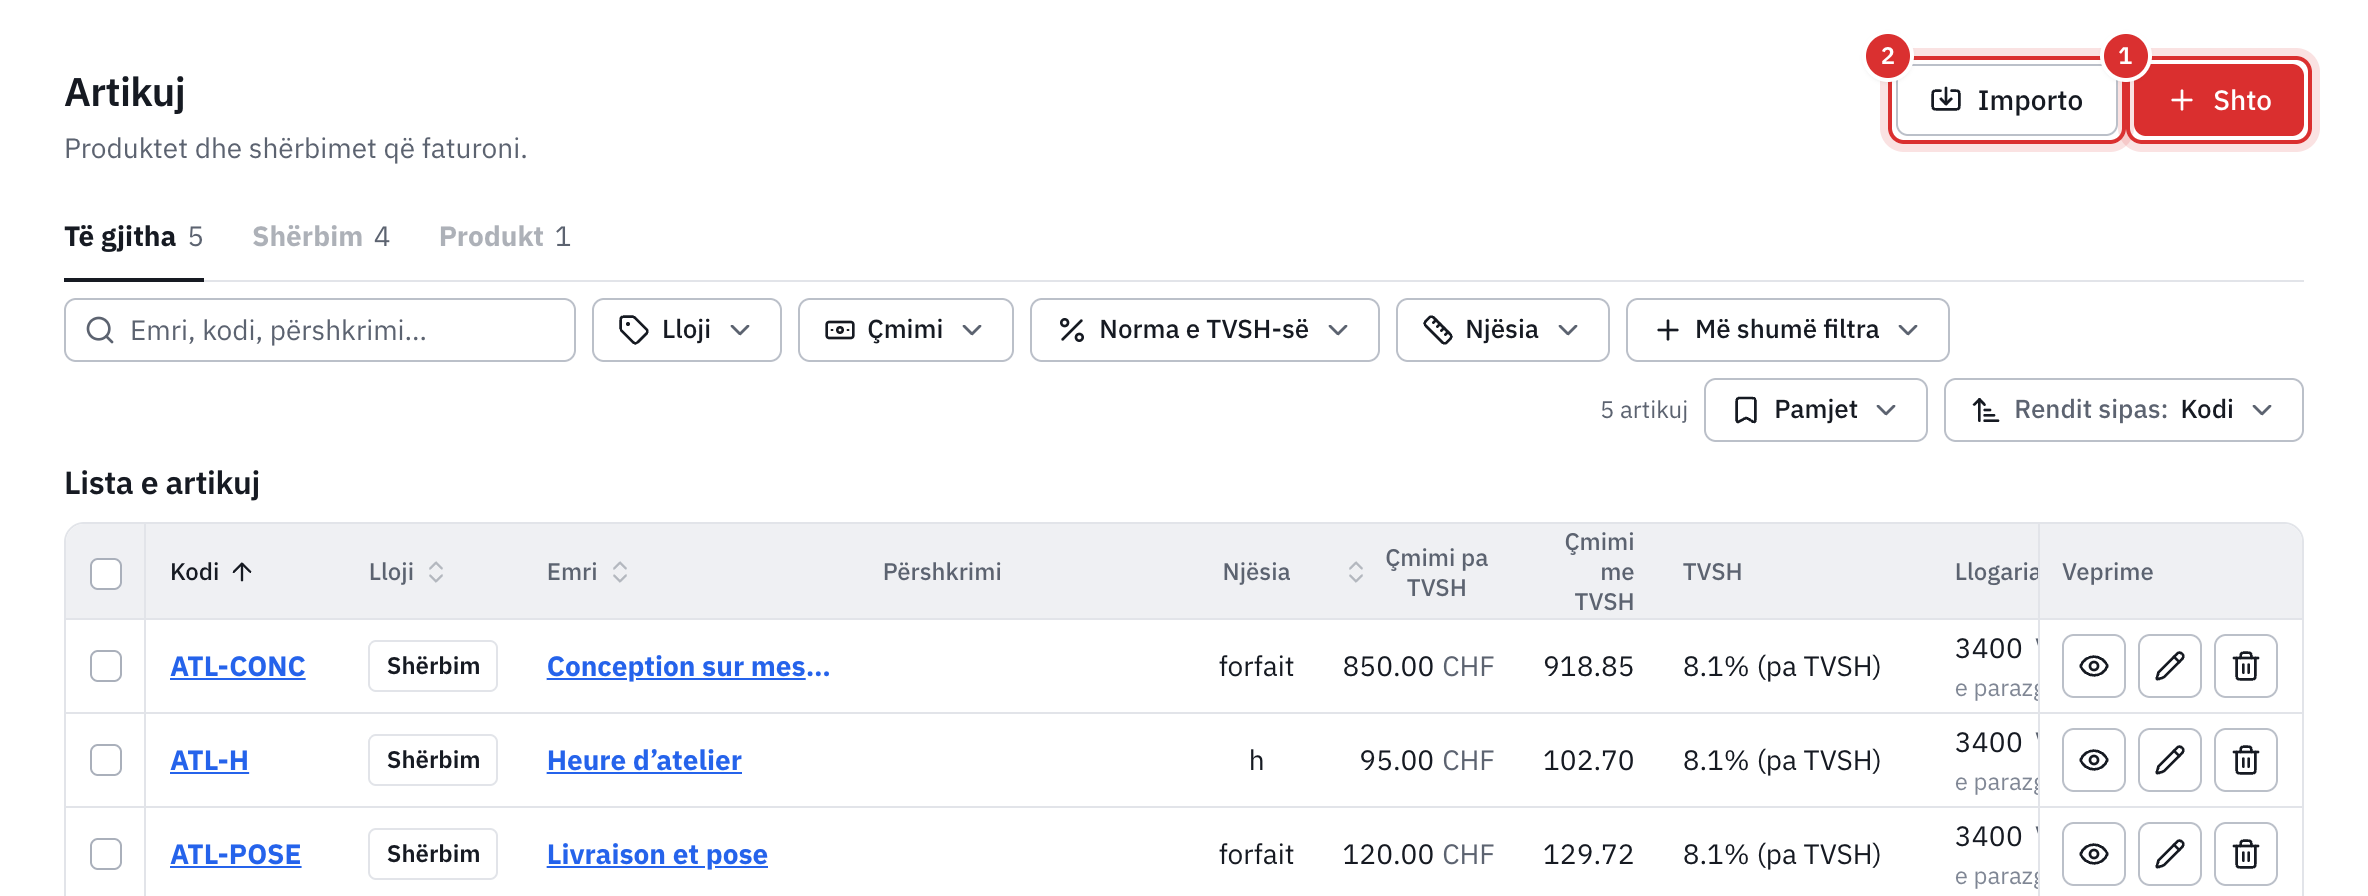The width and height of the screenshot is (2368, 896).
Task: Click Lloji column sort arrows
Action: click(436, 572)
